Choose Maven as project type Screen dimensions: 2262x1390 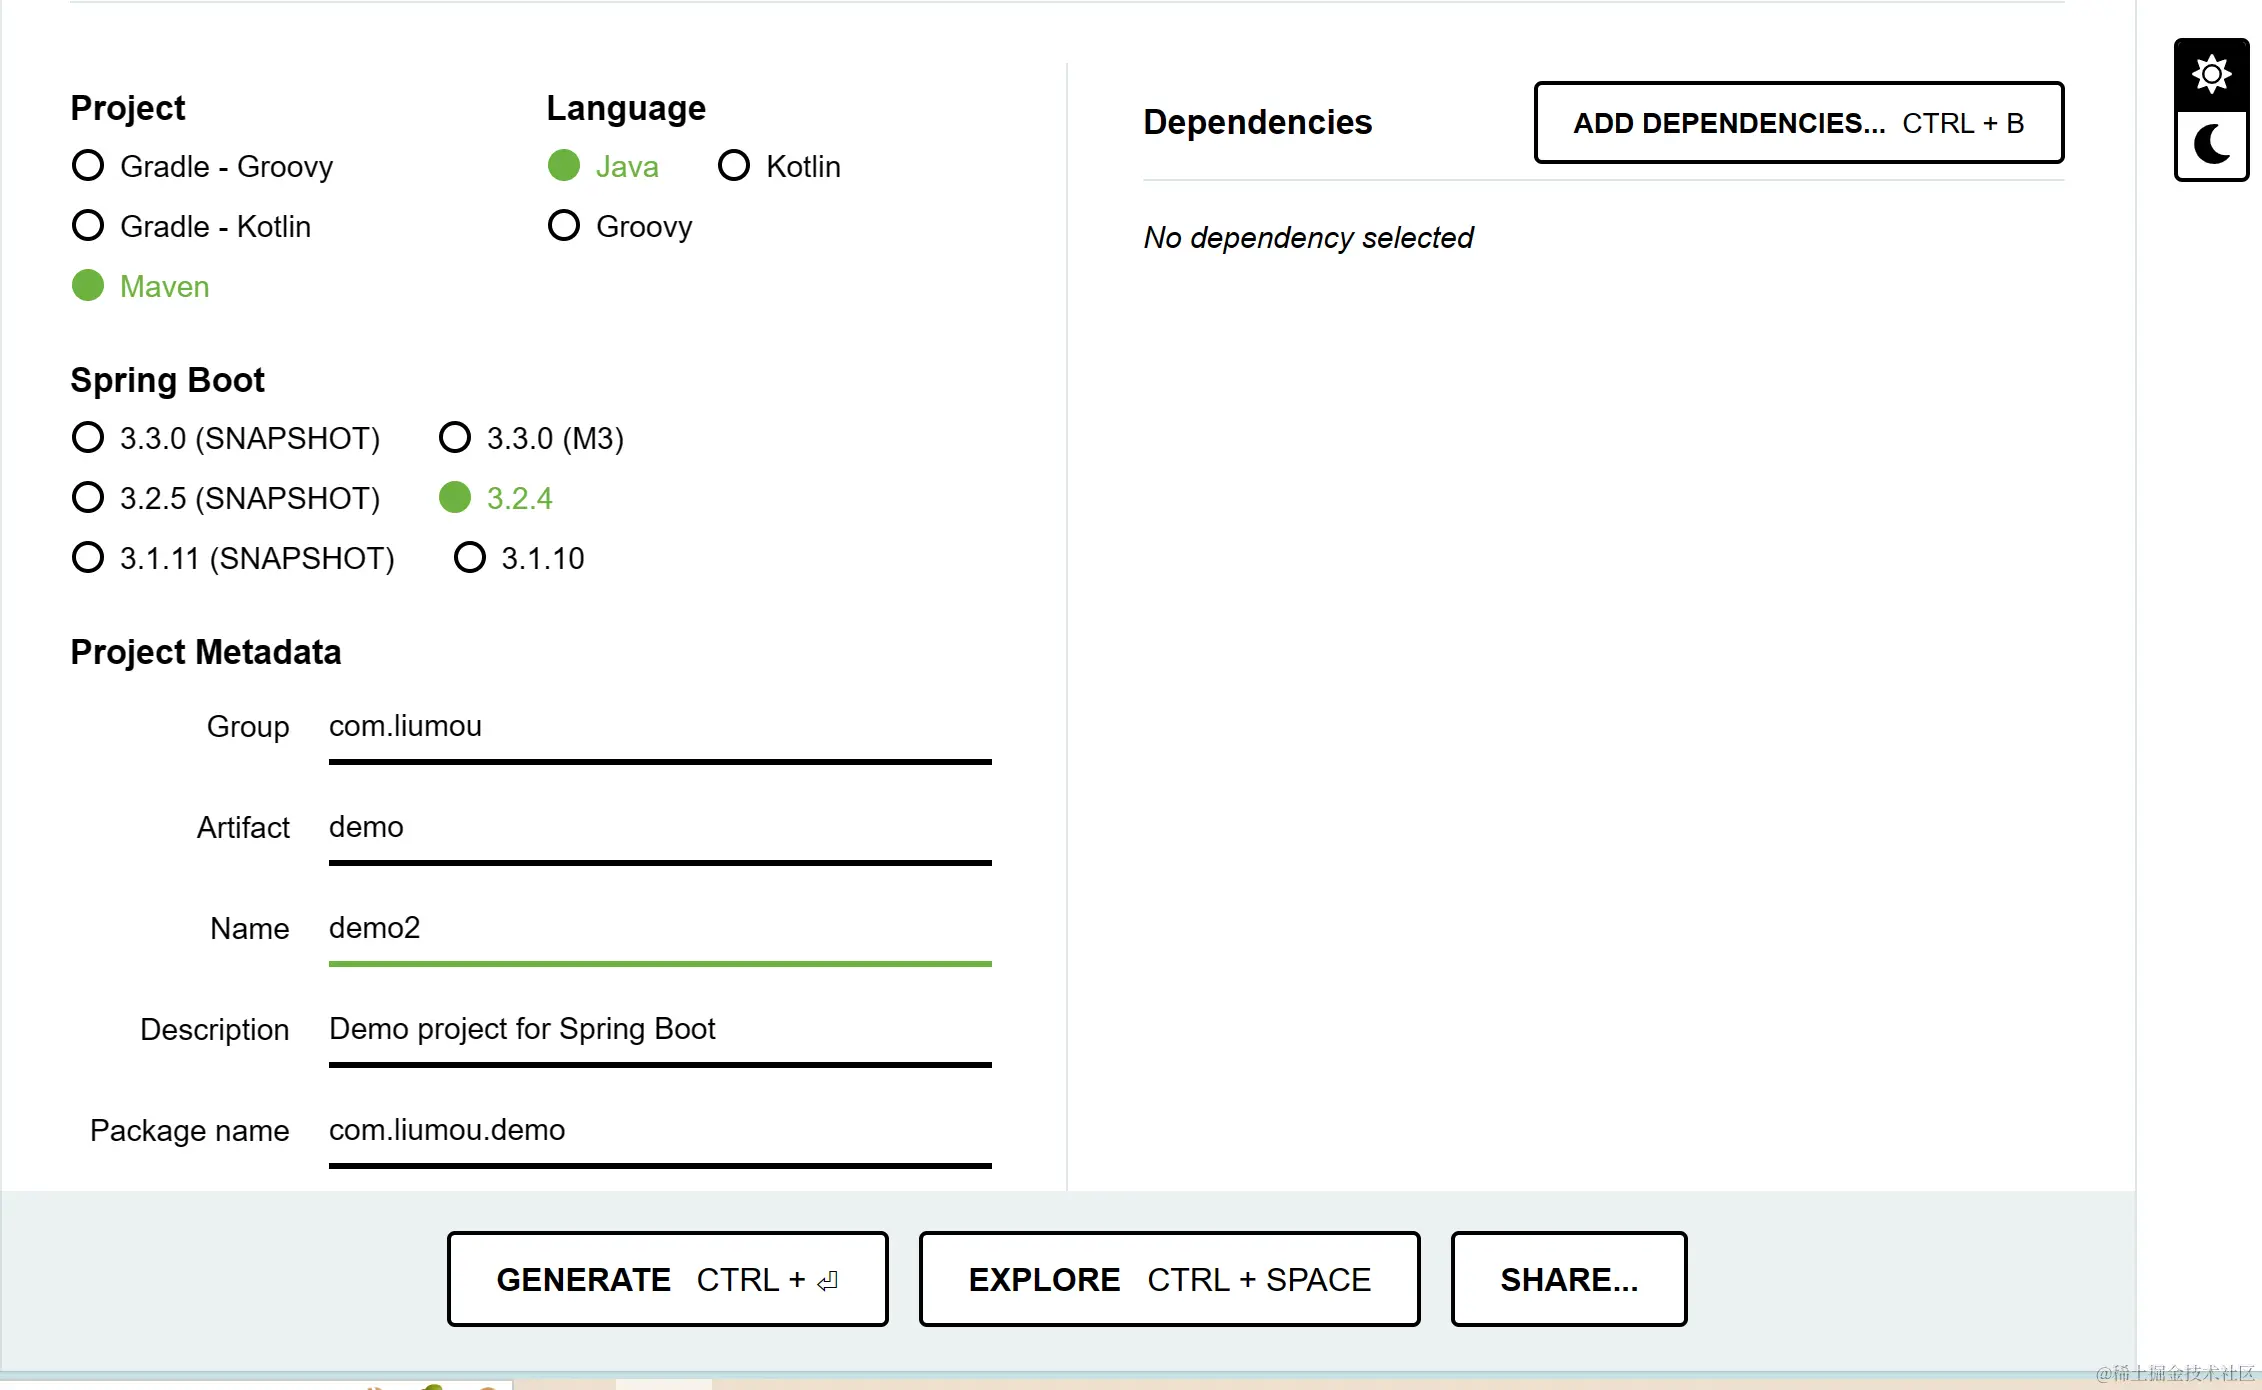[88, 286]
